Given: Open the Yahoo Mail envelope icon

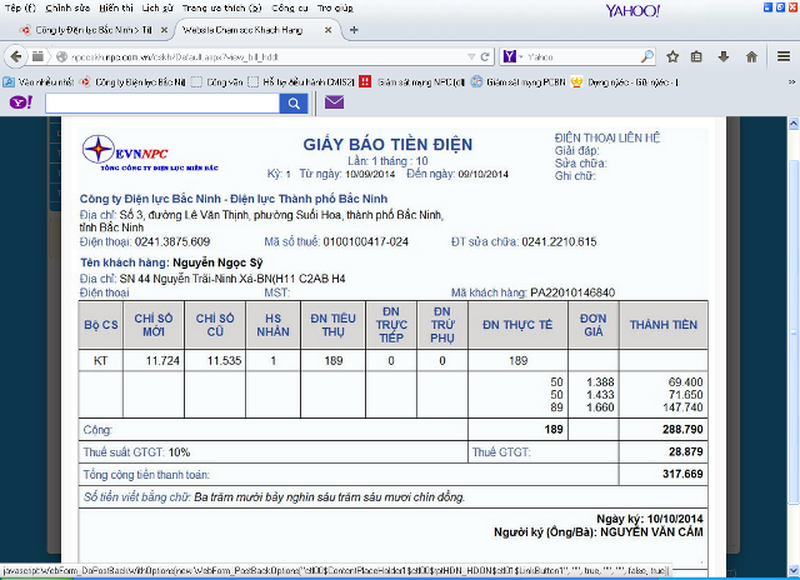Looking at the screenshot, I should pyautogui.click(x=334, y=102).
